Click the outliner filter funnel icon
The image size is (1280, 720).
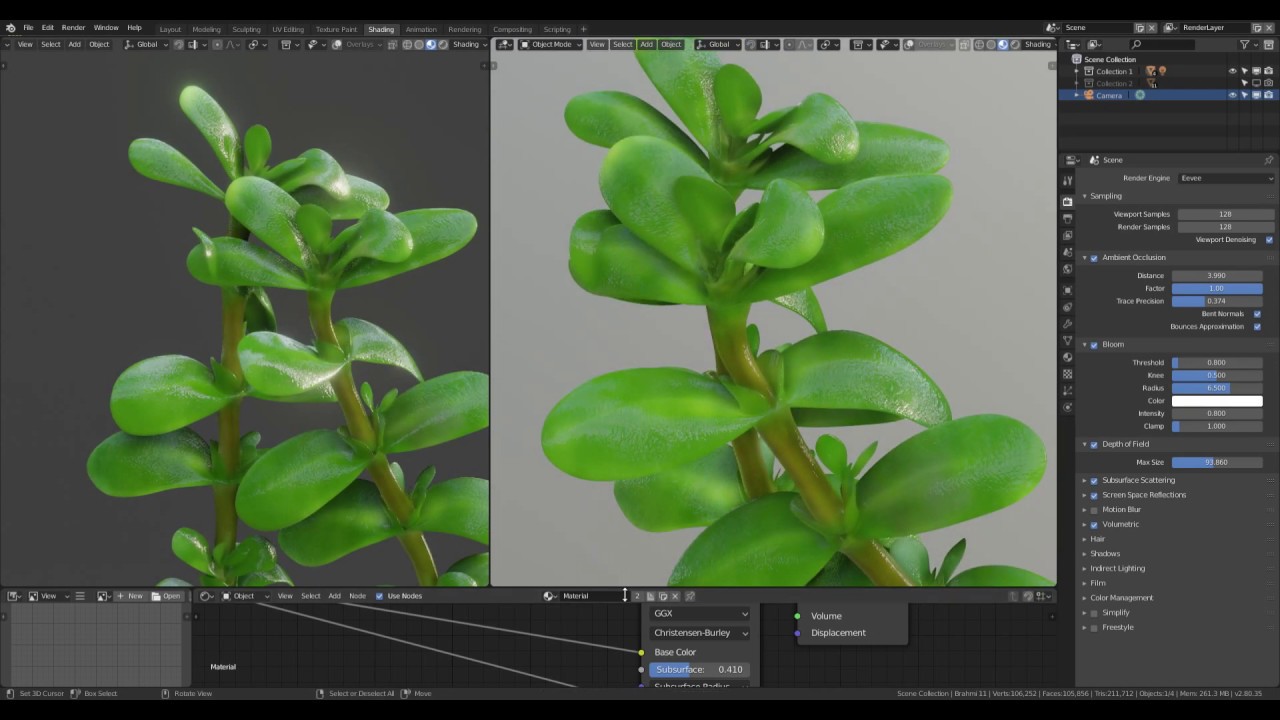click(x=1244, y=44)
